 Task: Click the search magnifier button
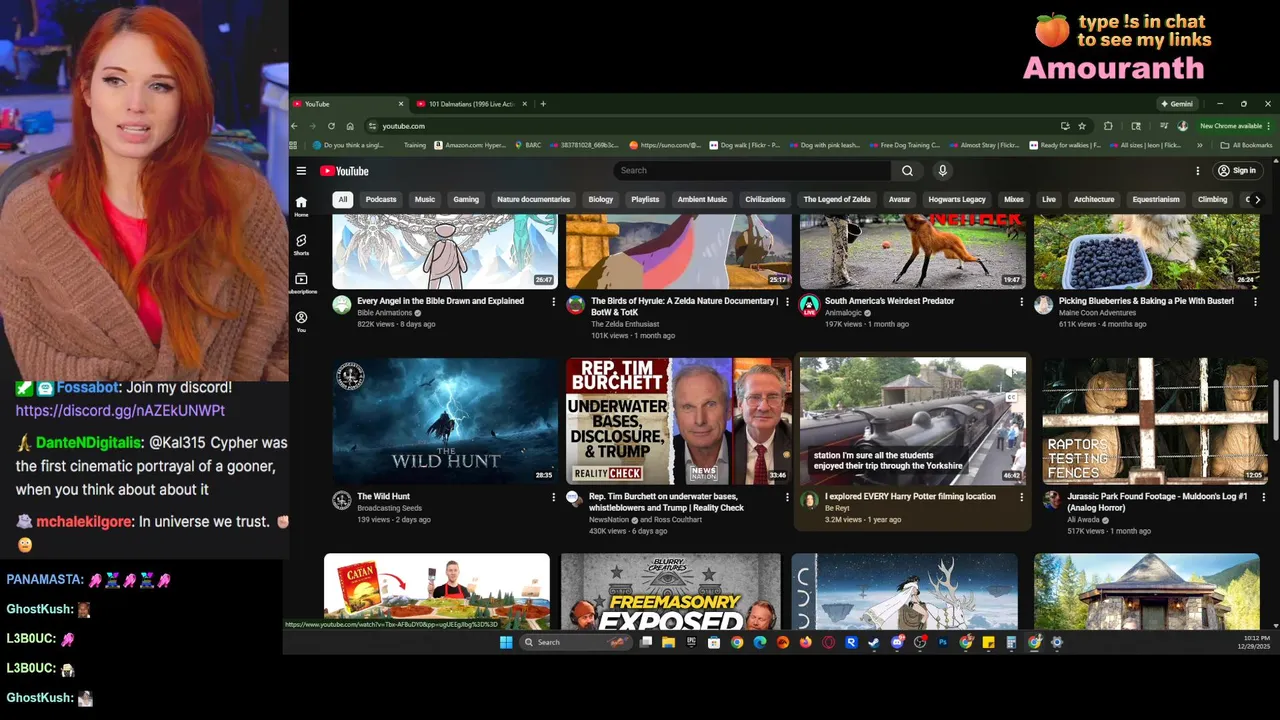click(x=907, y=171)
